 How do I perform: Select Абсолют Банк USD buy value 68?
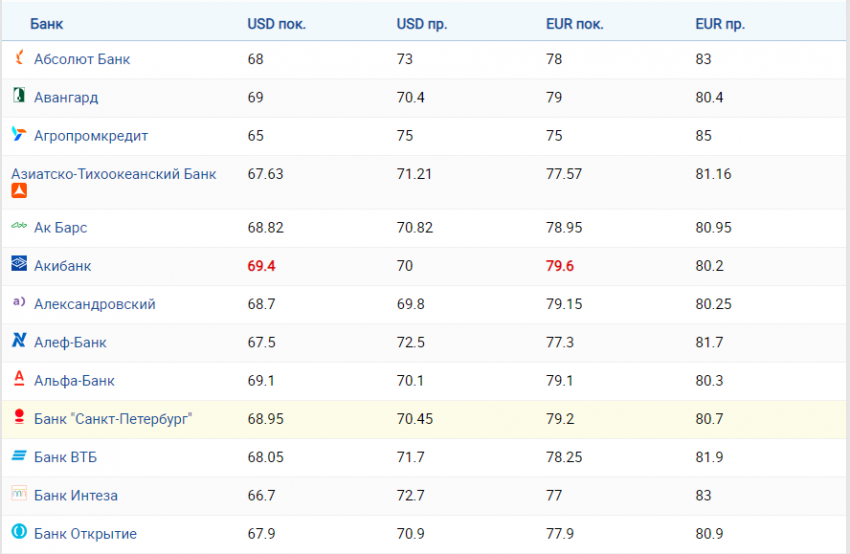(x=255, y=59)
